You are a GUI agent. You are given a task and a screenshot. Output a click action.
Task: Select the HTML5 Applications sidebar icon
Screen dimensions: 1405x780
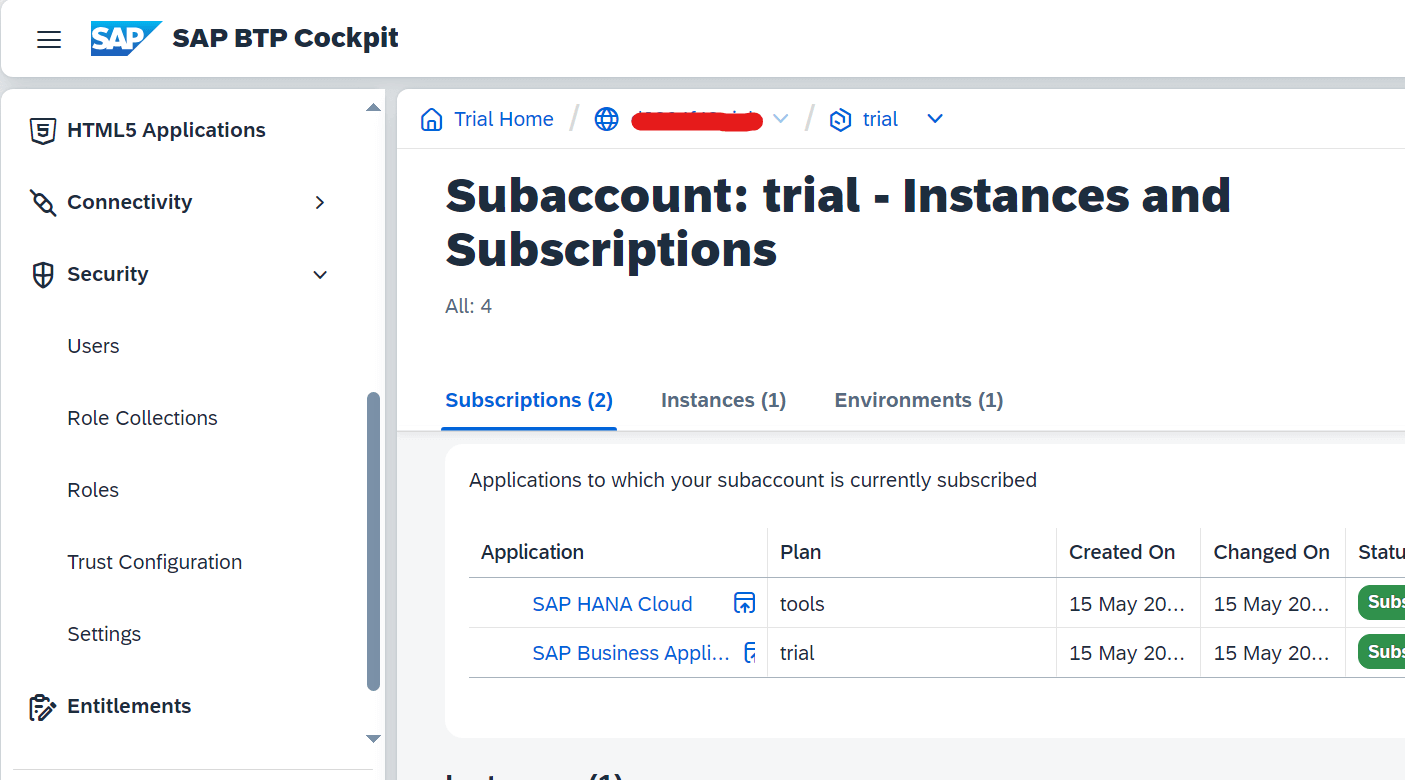(x=42, y=129)
